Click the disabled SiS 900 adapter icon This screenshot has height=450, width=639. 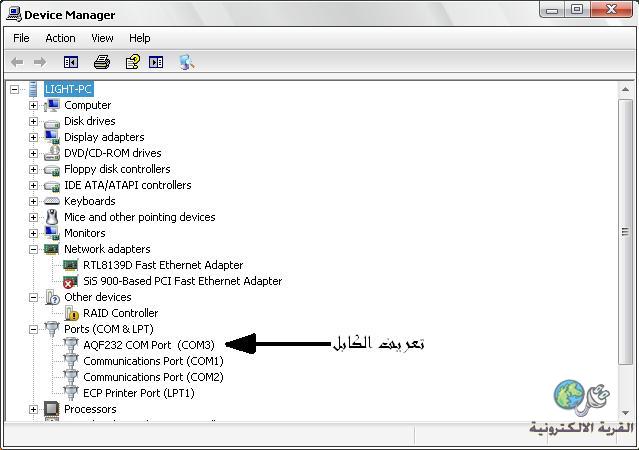tap(71, 282)
